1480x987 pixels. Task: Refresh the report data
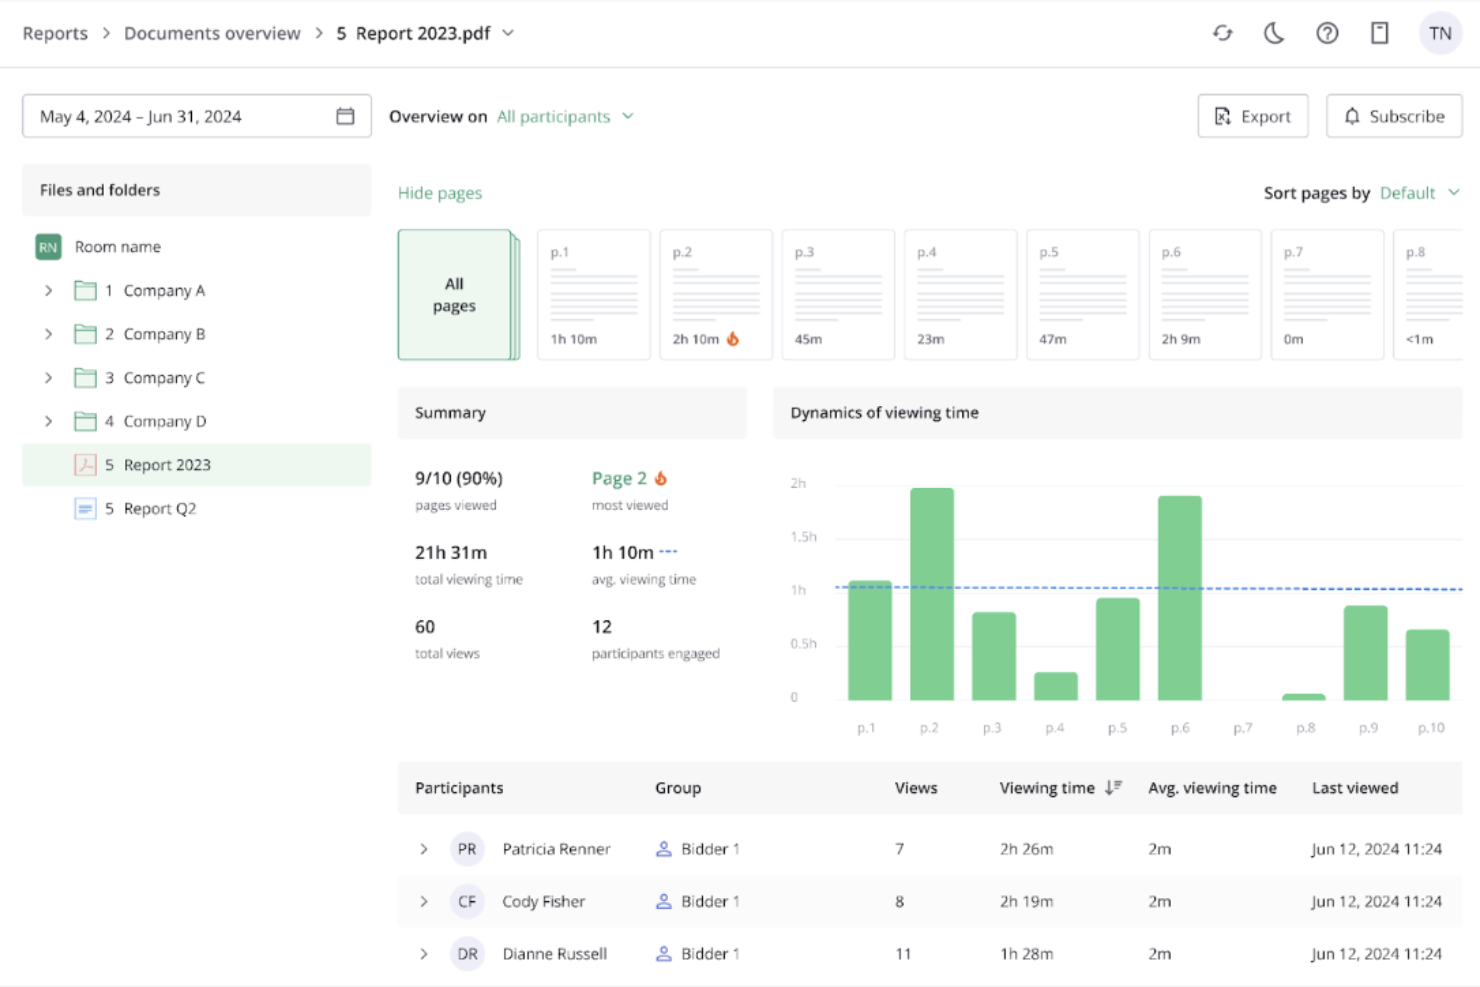[1222, 33]
